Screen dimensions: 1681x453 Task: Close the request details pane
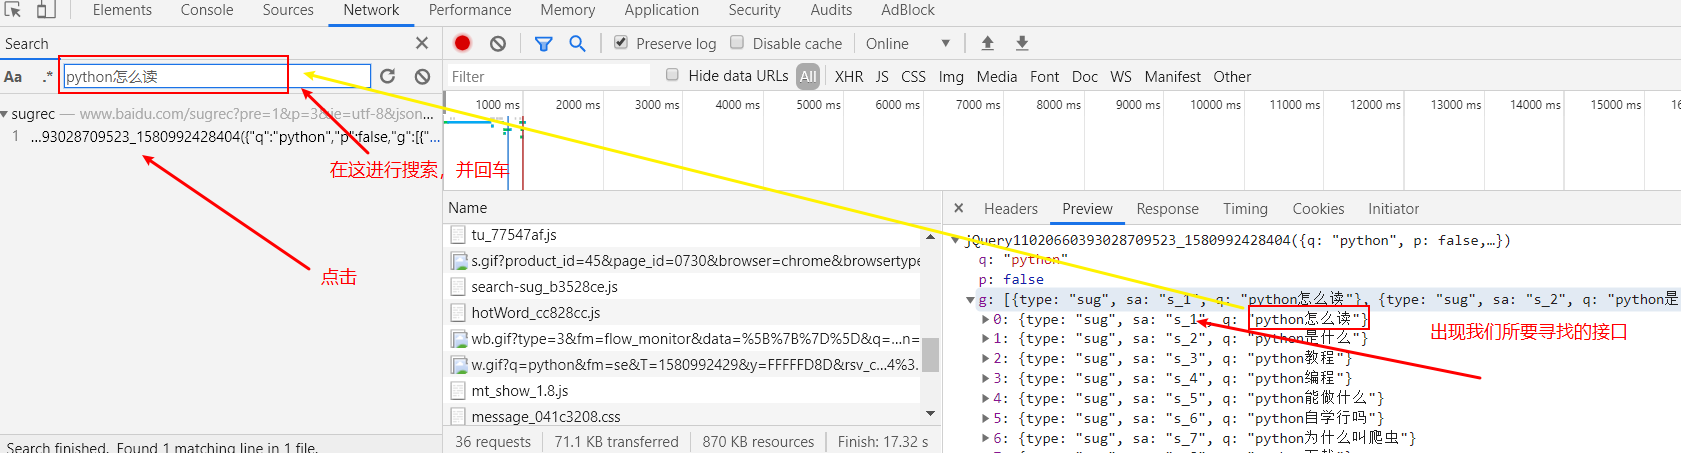(x=959, y=208)
